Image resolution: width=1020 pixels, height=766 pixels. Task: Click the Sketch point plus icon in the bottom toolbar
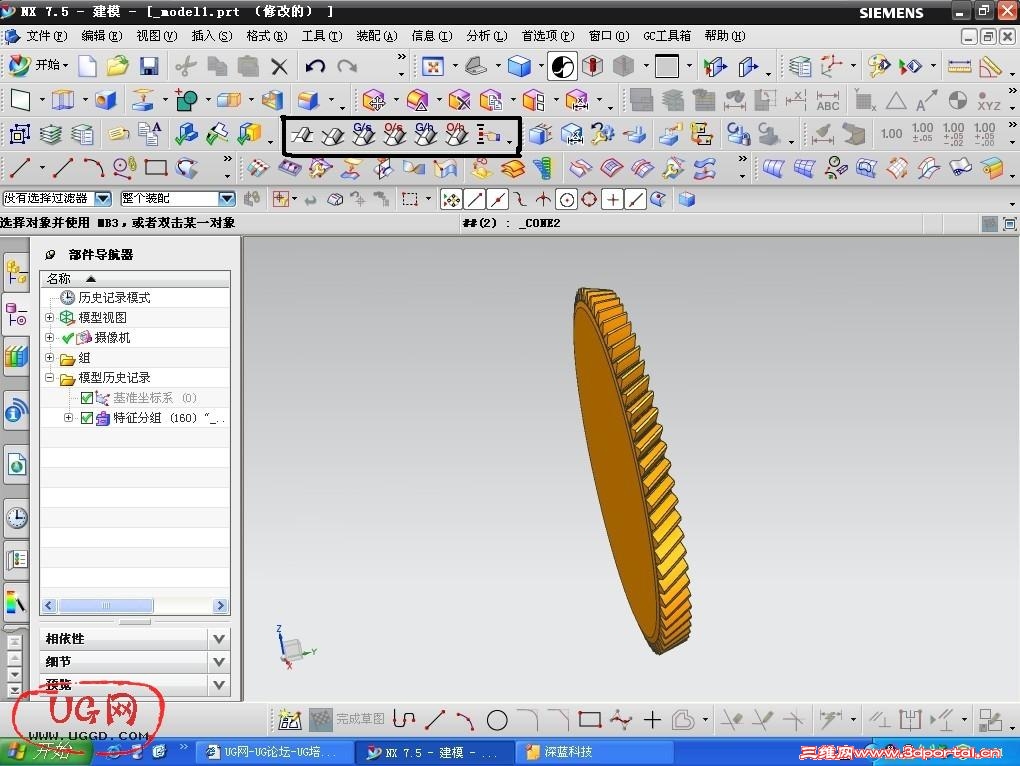coord(652,720)
